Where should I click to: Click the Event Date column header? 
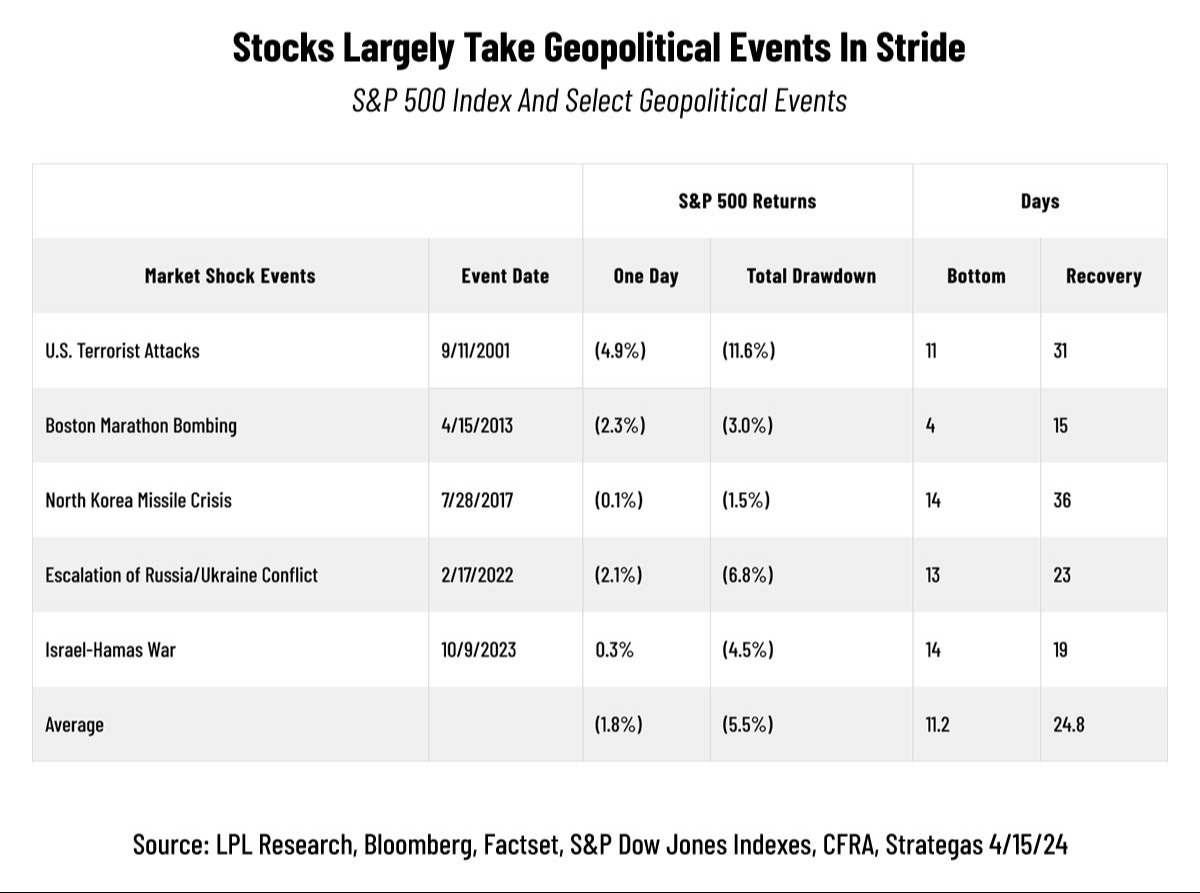(505, 276)
